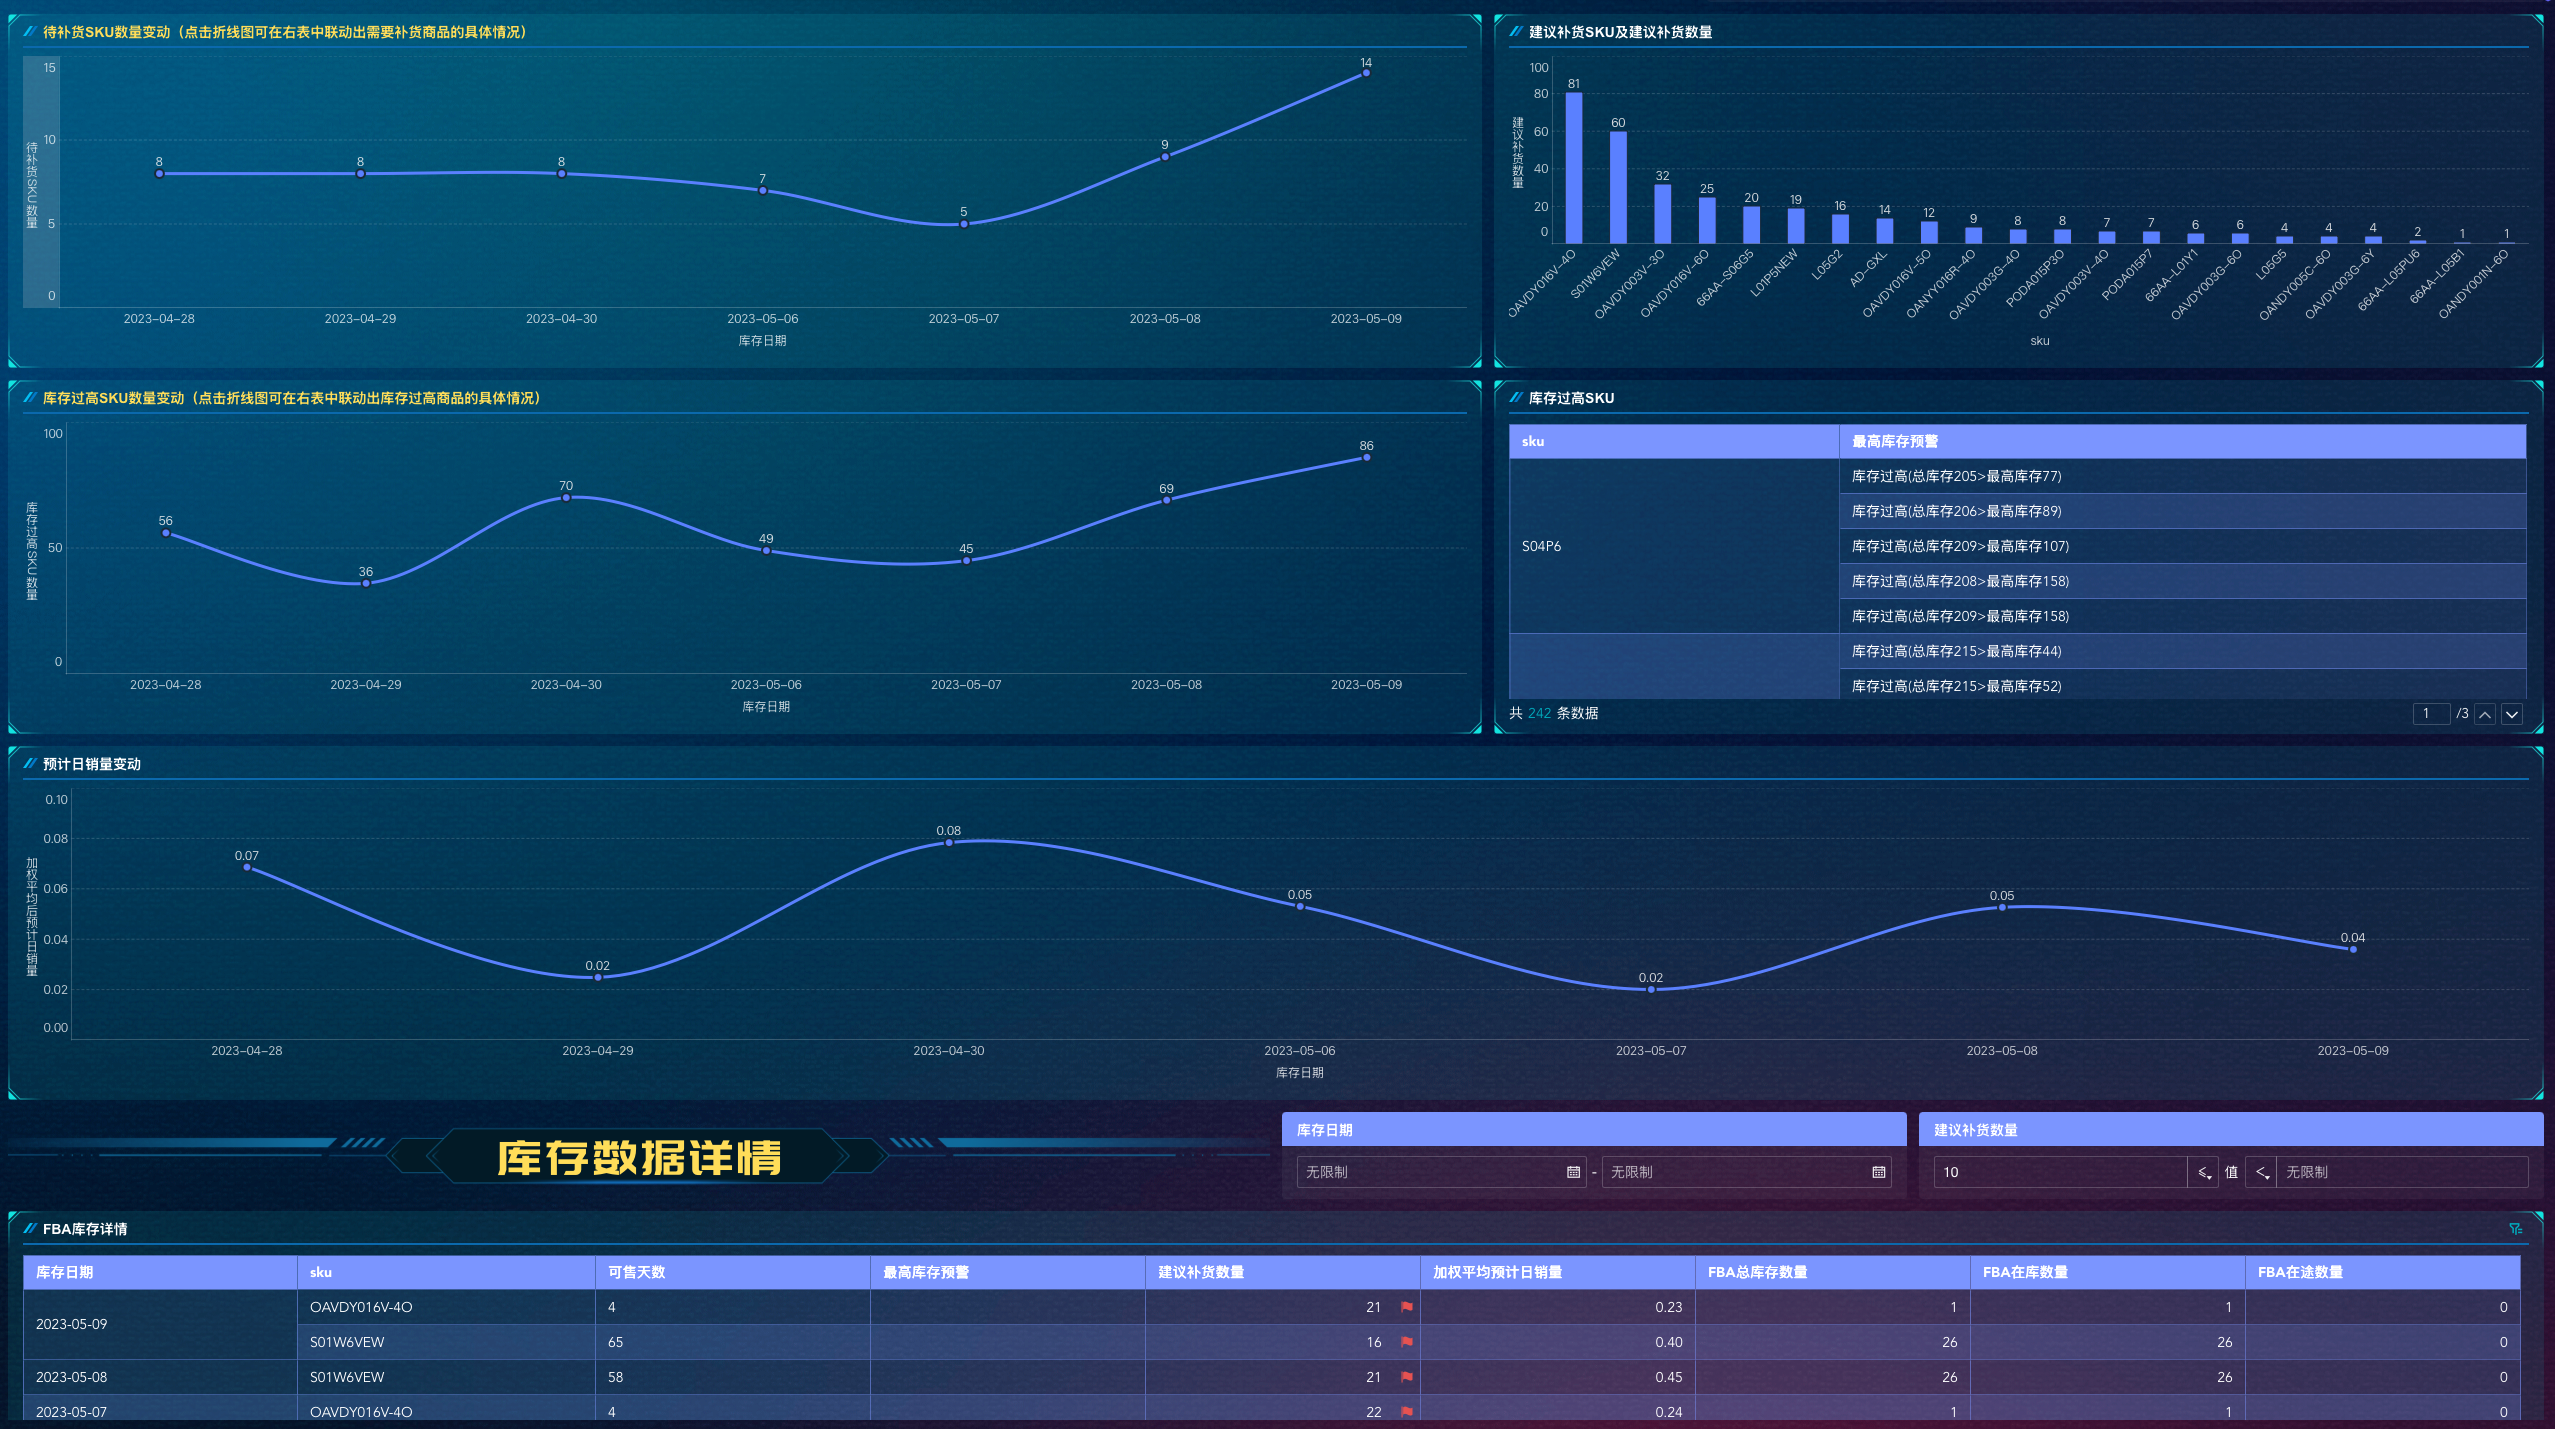Click the 70 data point on 库存过高SKU chart

tap(566, 497)
